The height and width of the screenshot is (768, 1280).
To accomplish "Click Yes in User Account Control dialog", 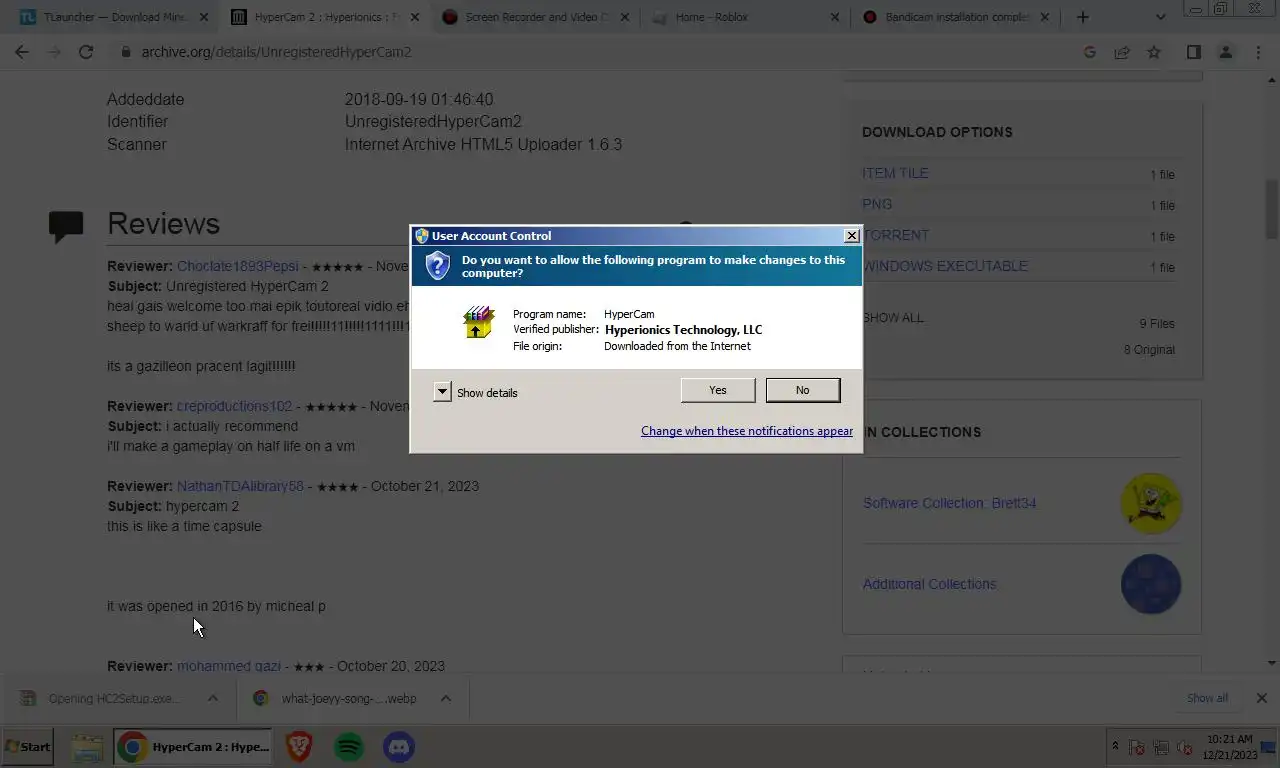I will (x=718, y=390).
